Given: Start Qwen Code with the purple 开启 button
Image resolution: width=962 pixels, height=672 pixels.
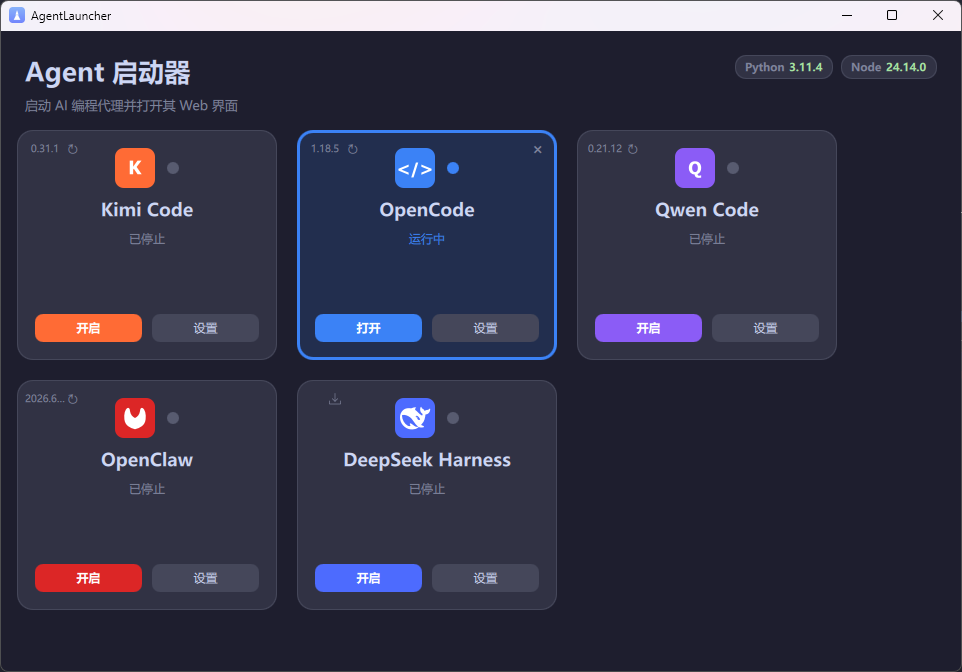Looking at the screenshot, I should click(648, 328).
